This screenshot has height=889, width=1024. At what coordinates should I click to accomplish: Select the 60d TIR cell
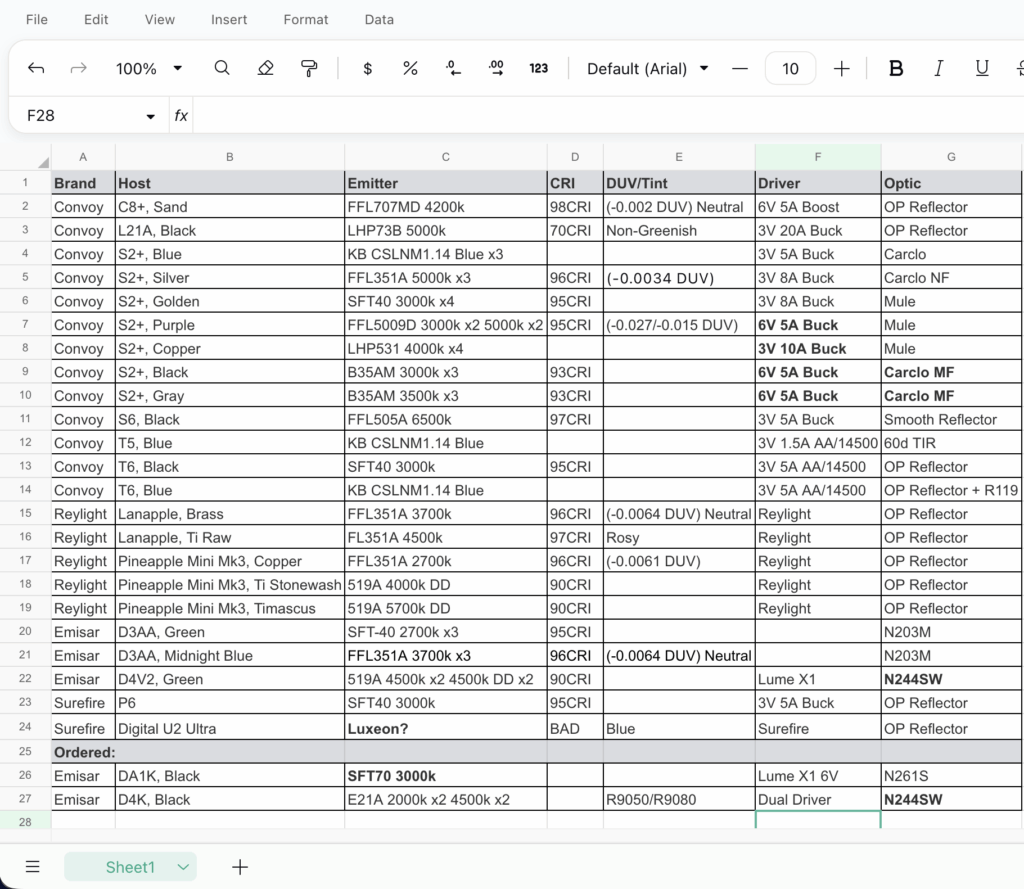(x=951, y=442)
